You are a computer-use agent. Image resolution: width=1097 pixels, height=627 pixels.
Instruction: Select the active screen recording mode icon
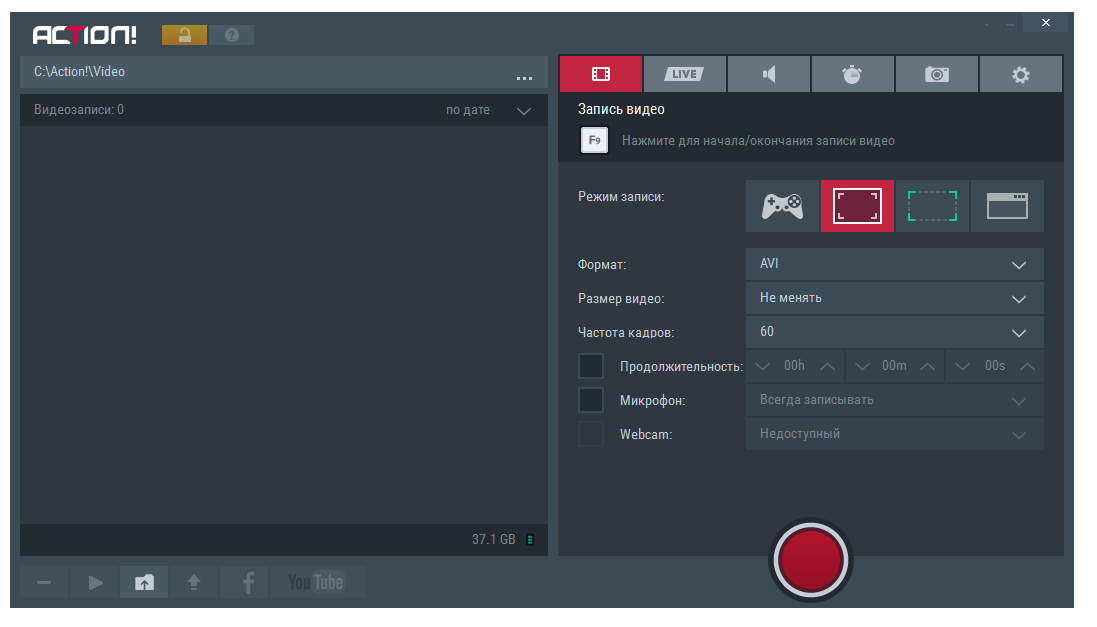tap(857, 206)
